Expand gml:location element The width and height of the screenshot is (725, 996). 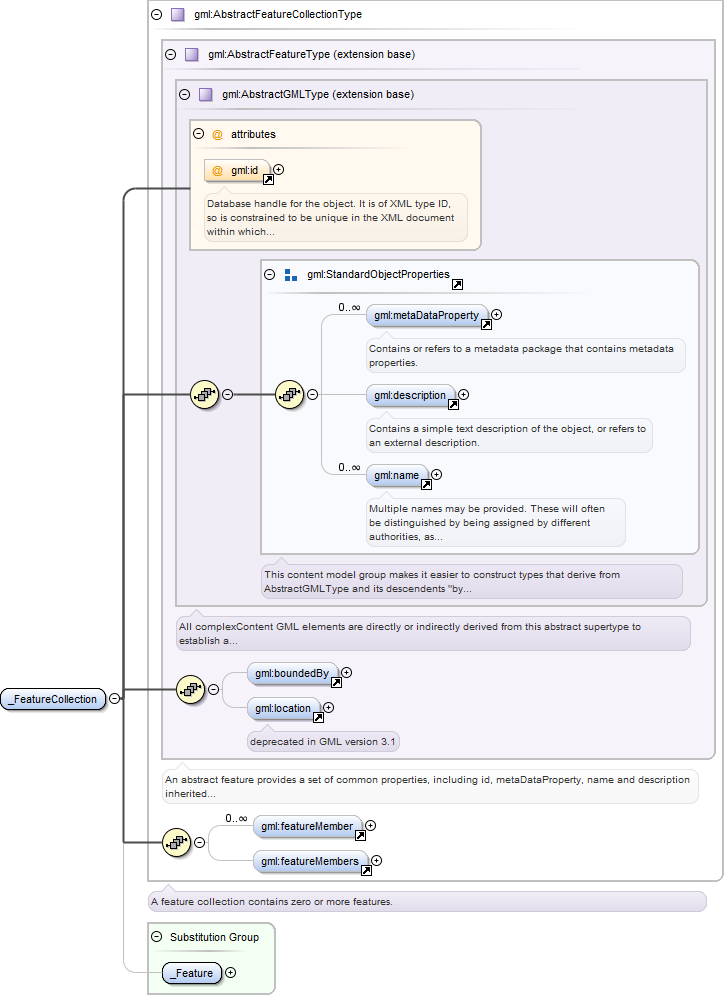329,707
